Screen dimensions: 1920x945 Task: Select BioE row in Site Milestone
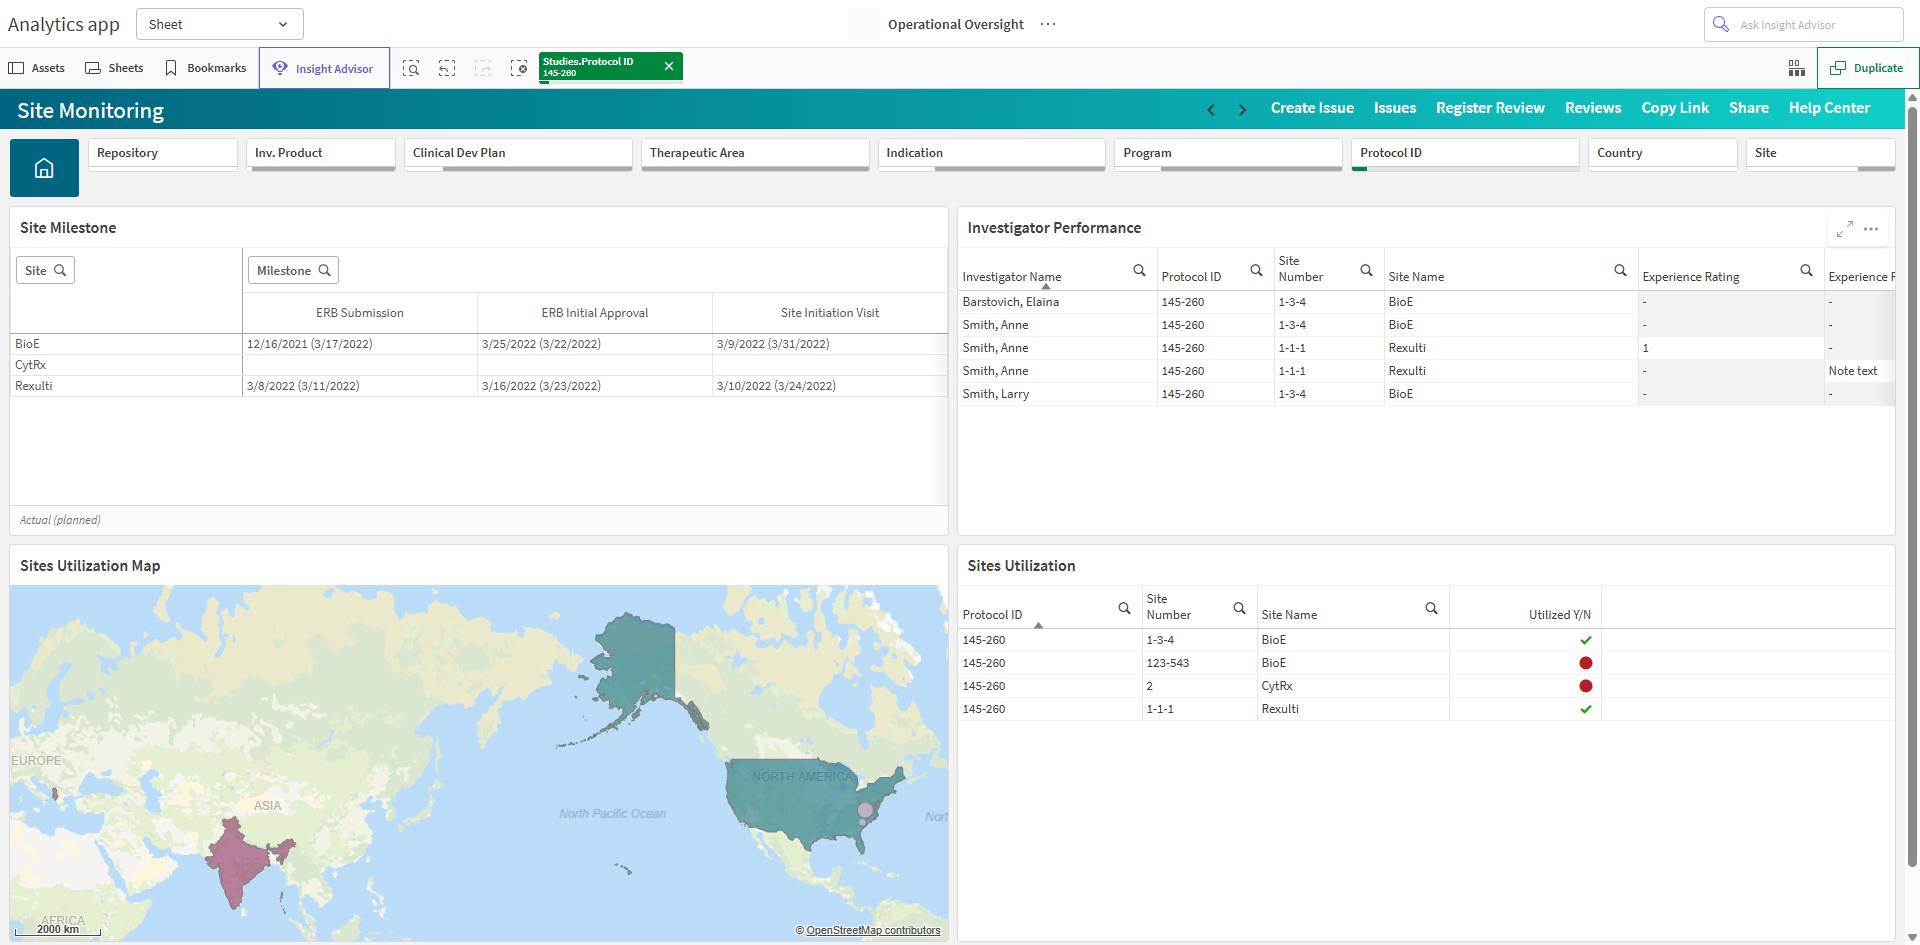coord(126,344)
